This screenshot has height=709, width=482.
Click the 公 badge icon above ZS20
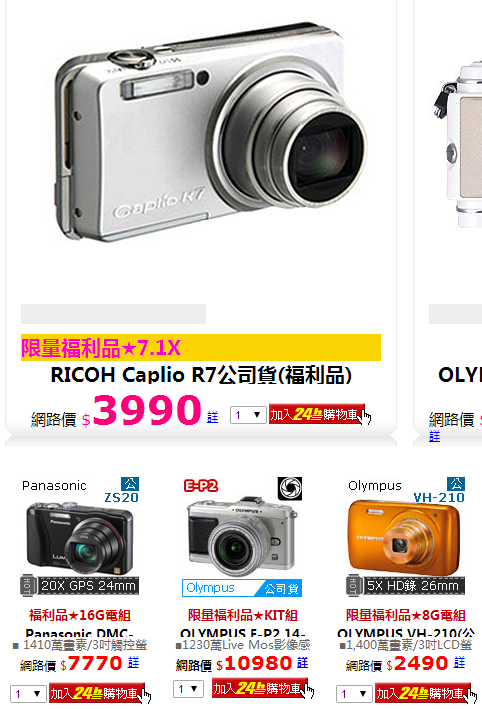pos(130,484)
